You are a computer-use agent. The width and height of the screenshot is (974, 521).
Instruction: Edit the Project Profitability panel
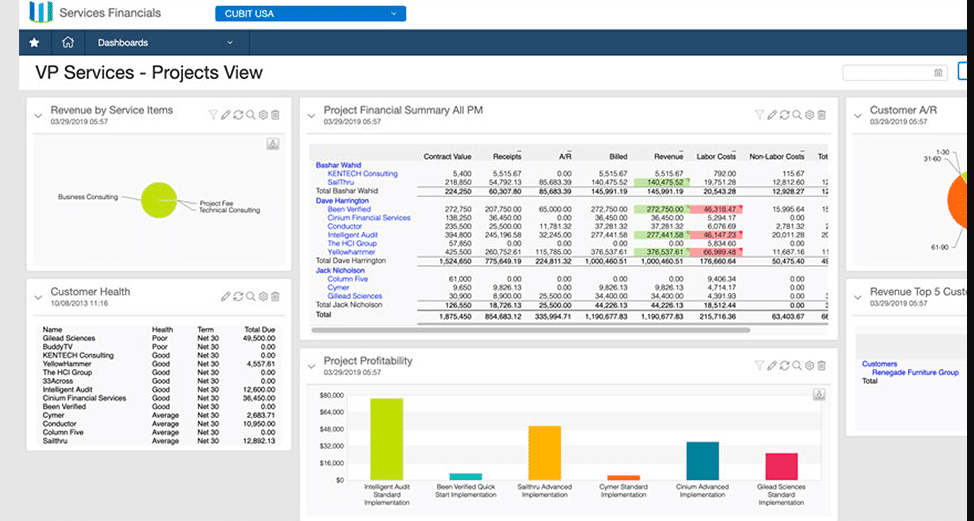point(771,366)
